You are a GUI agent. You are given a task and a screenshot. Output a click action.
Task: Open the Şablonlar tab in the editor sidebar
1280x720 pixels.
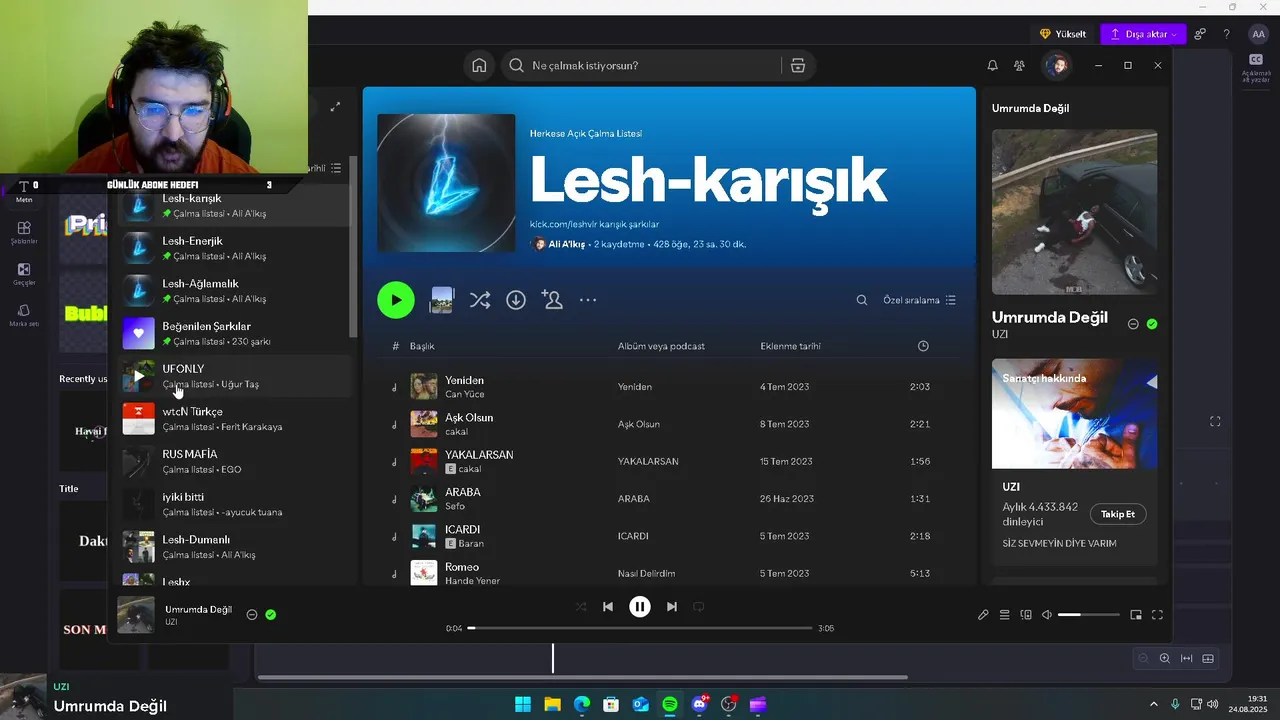[x=24, y=233]
